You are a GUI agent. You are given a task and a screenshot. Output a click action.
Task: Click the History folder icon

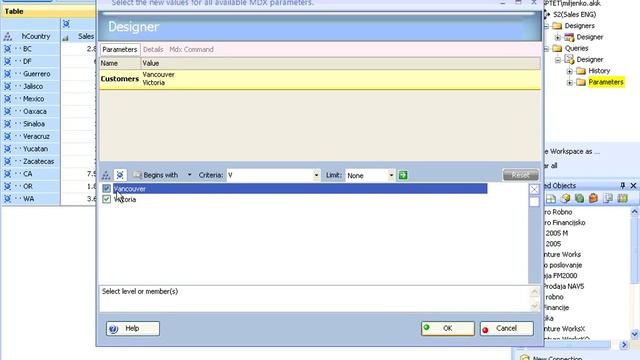(581, 71)
